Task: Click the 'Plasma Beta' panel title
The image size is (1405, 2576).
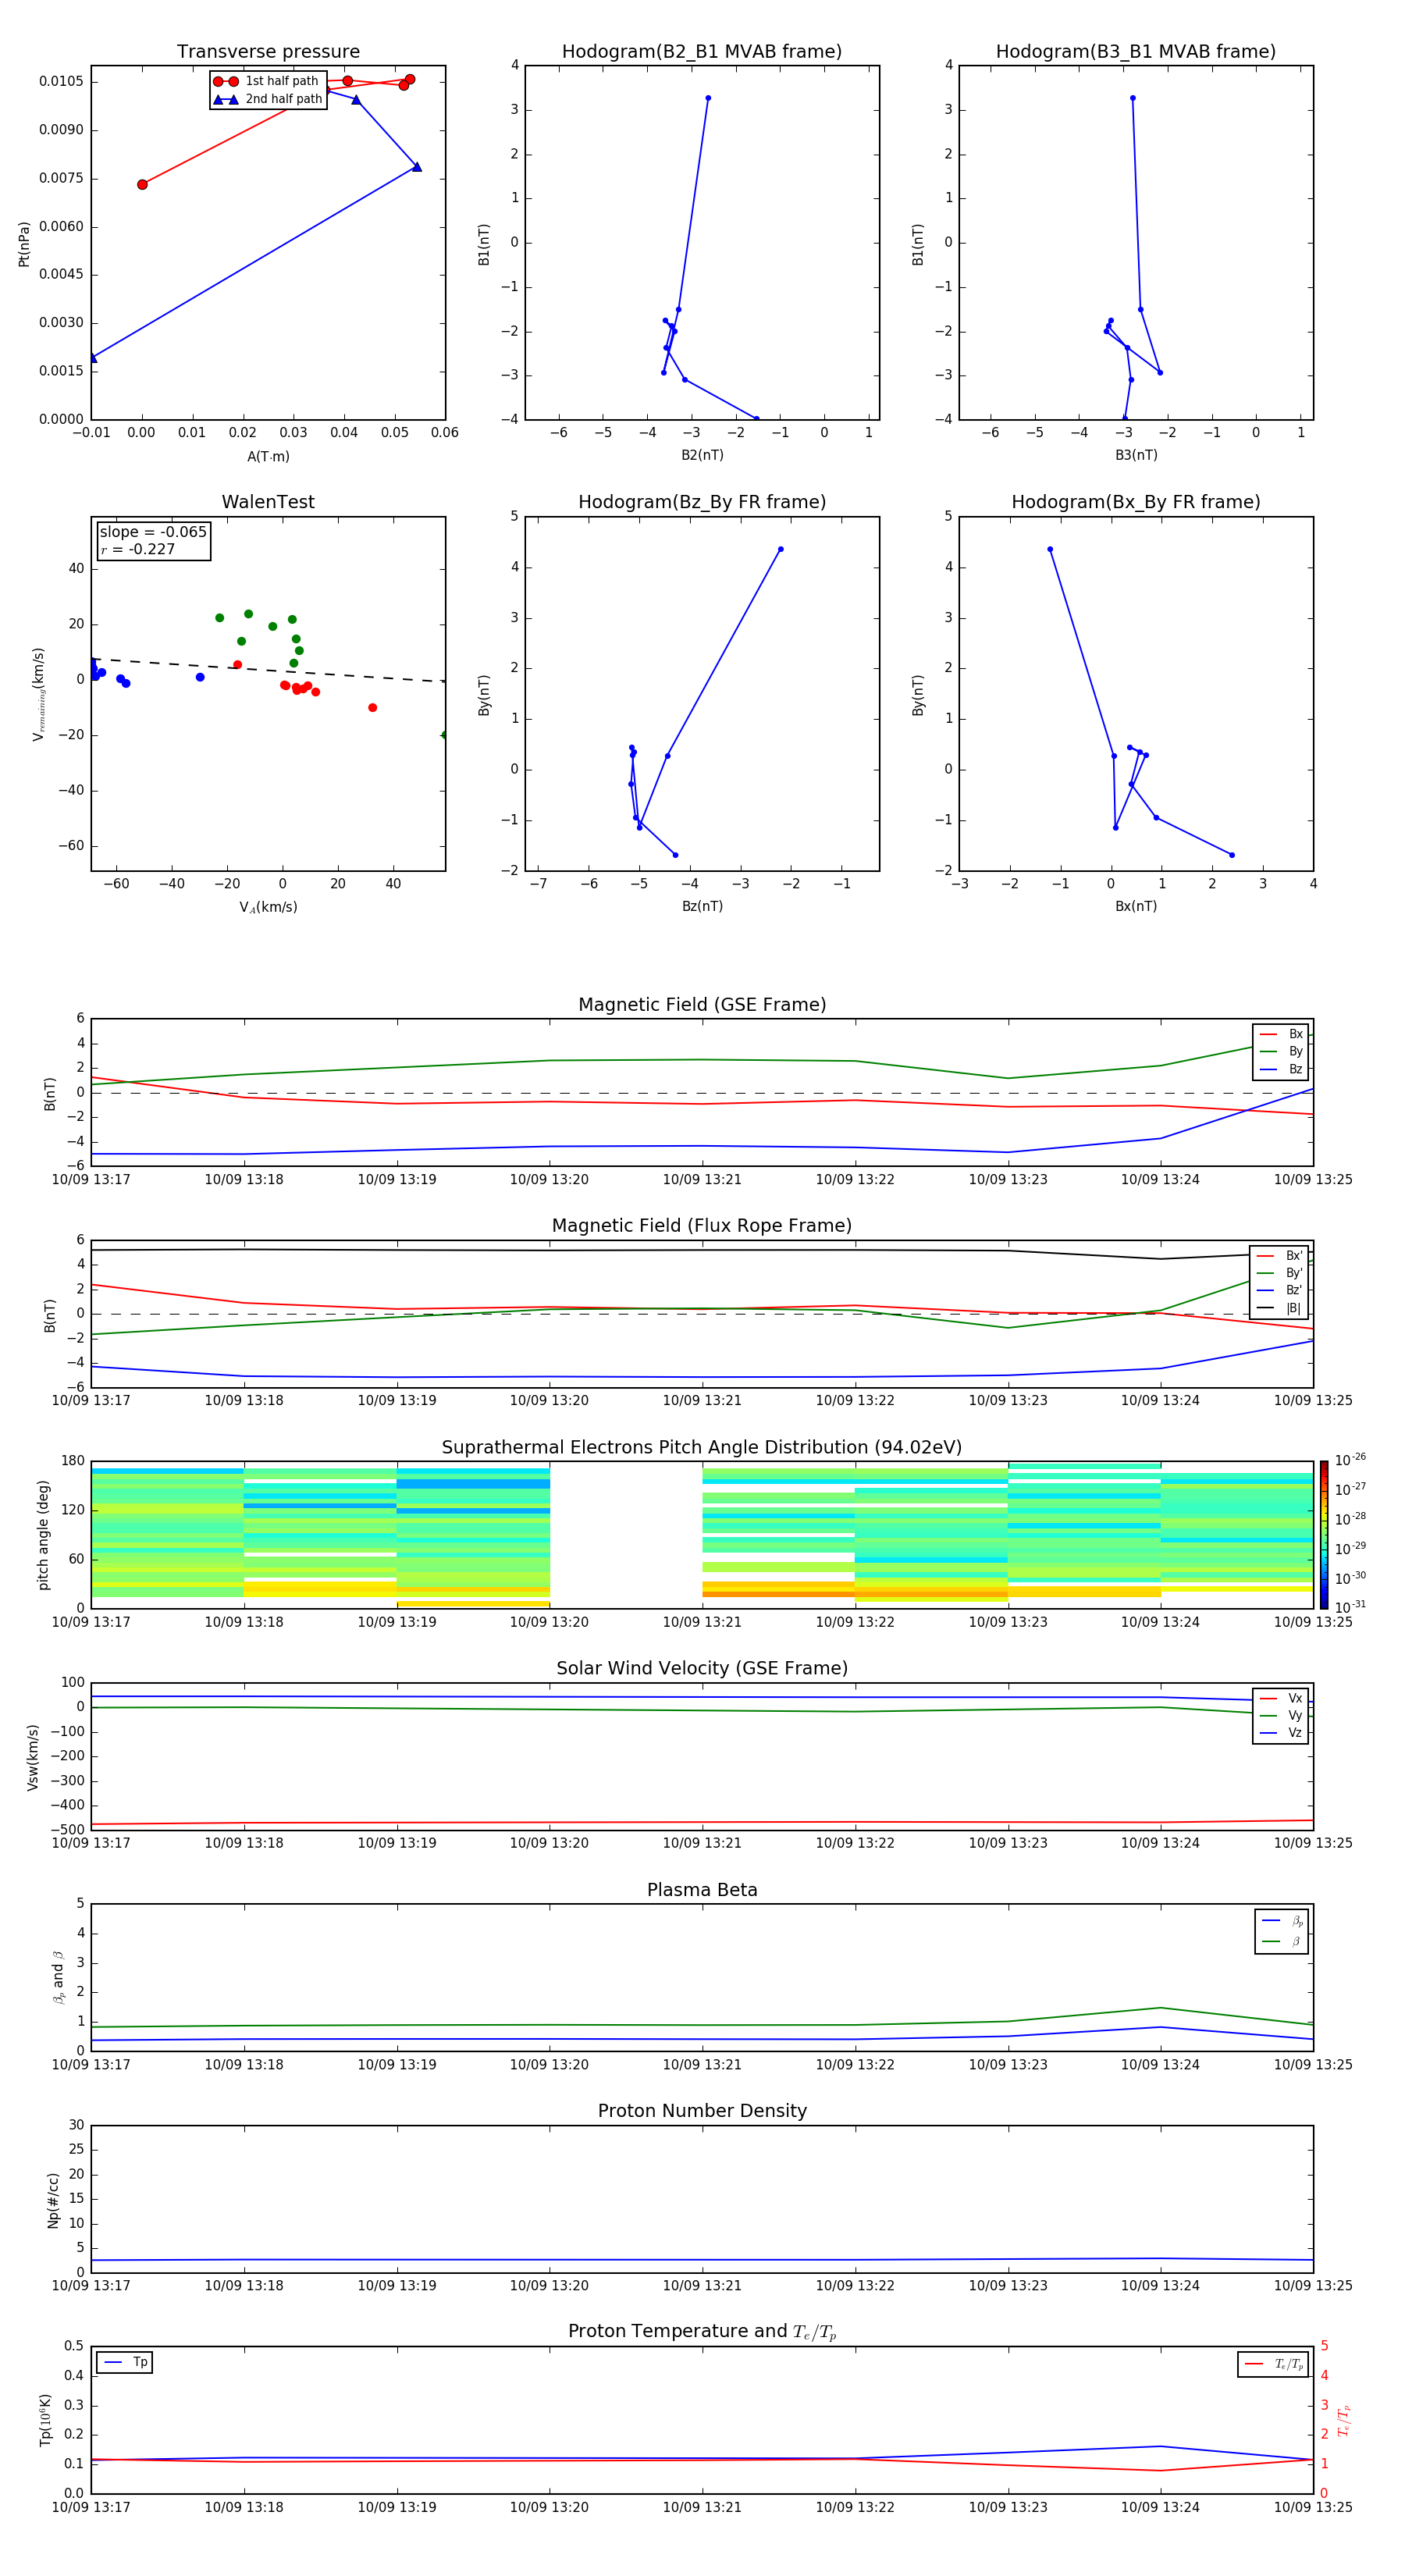Action: [702, 1890]
